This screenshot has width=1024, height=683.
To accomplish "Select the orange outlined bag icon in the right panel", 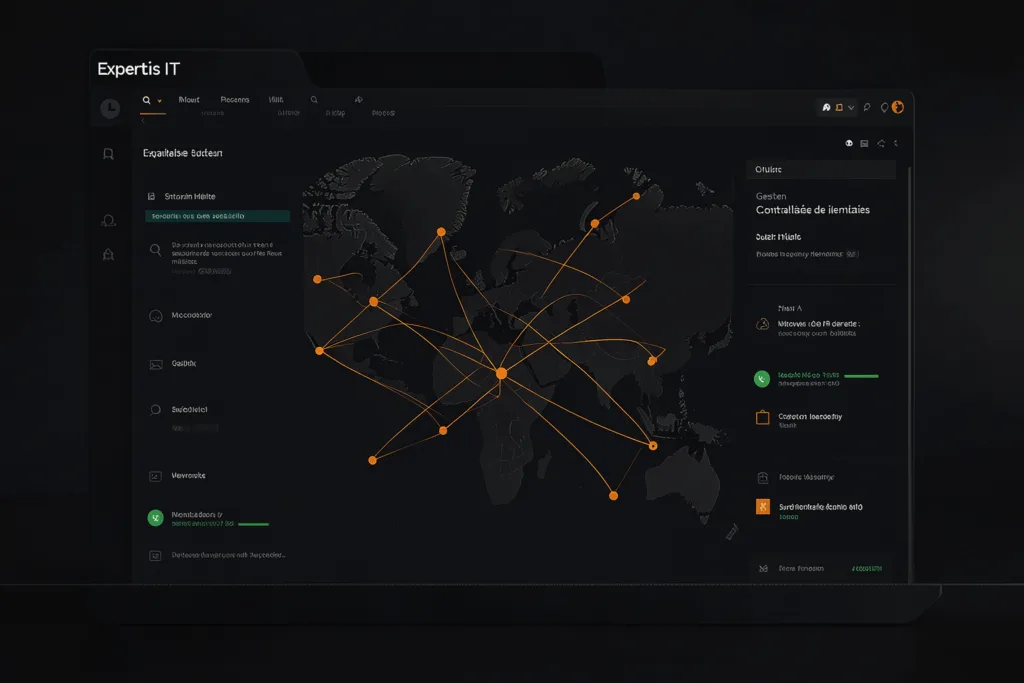I will click(762, 417).
